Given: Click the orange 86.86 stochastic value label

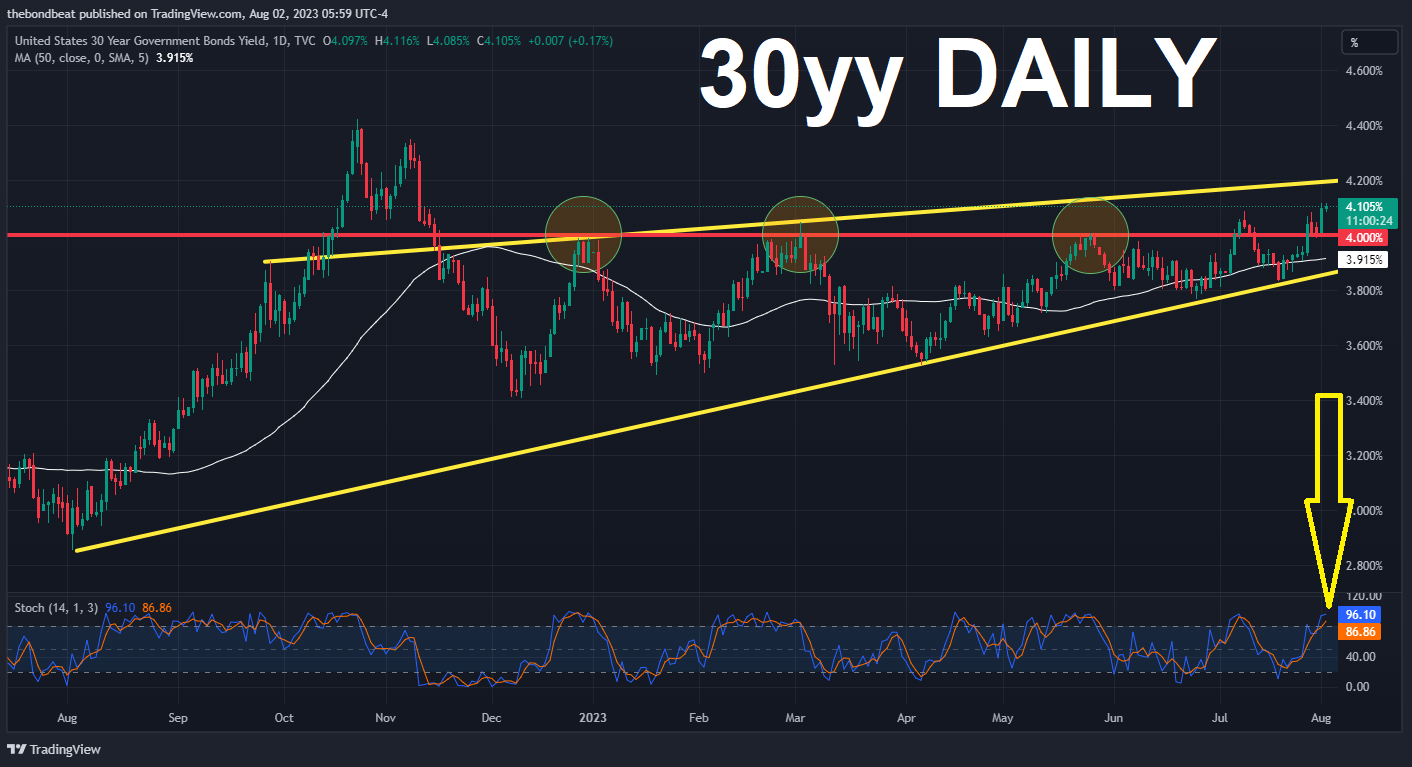Looking at the screenshot, I should [1362, 632].
